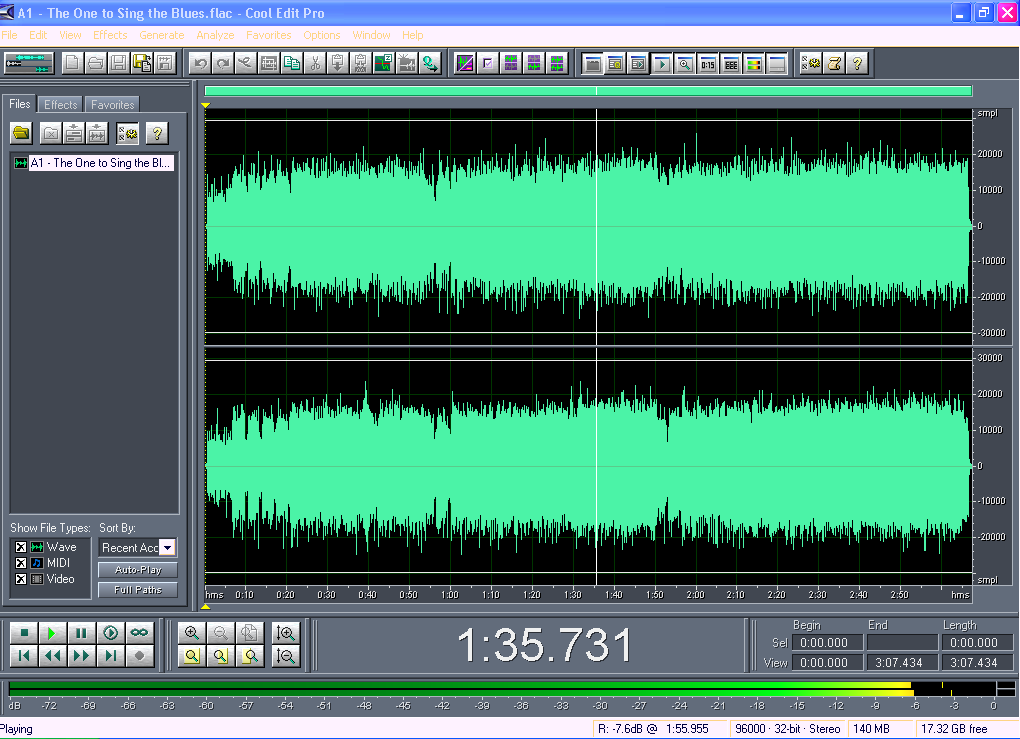Click the Fast Forward button

tap(81, 656)
